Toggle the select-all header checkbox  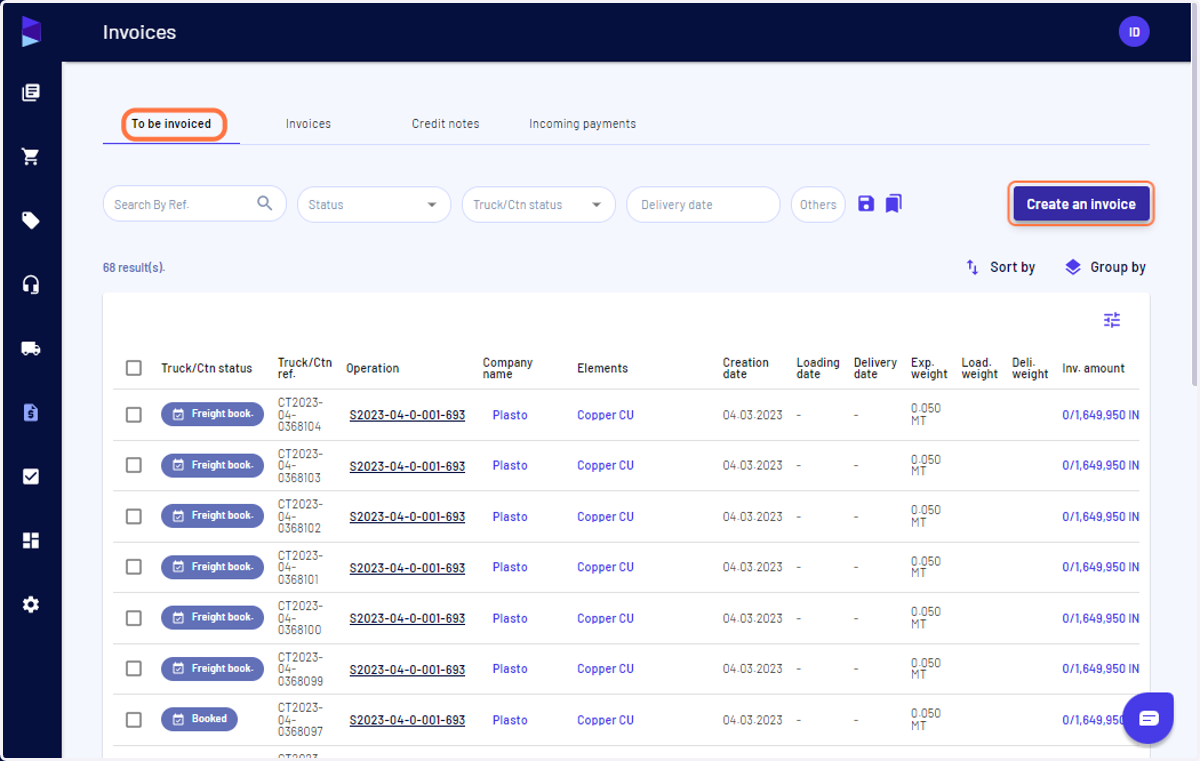[x=134, y=368]
